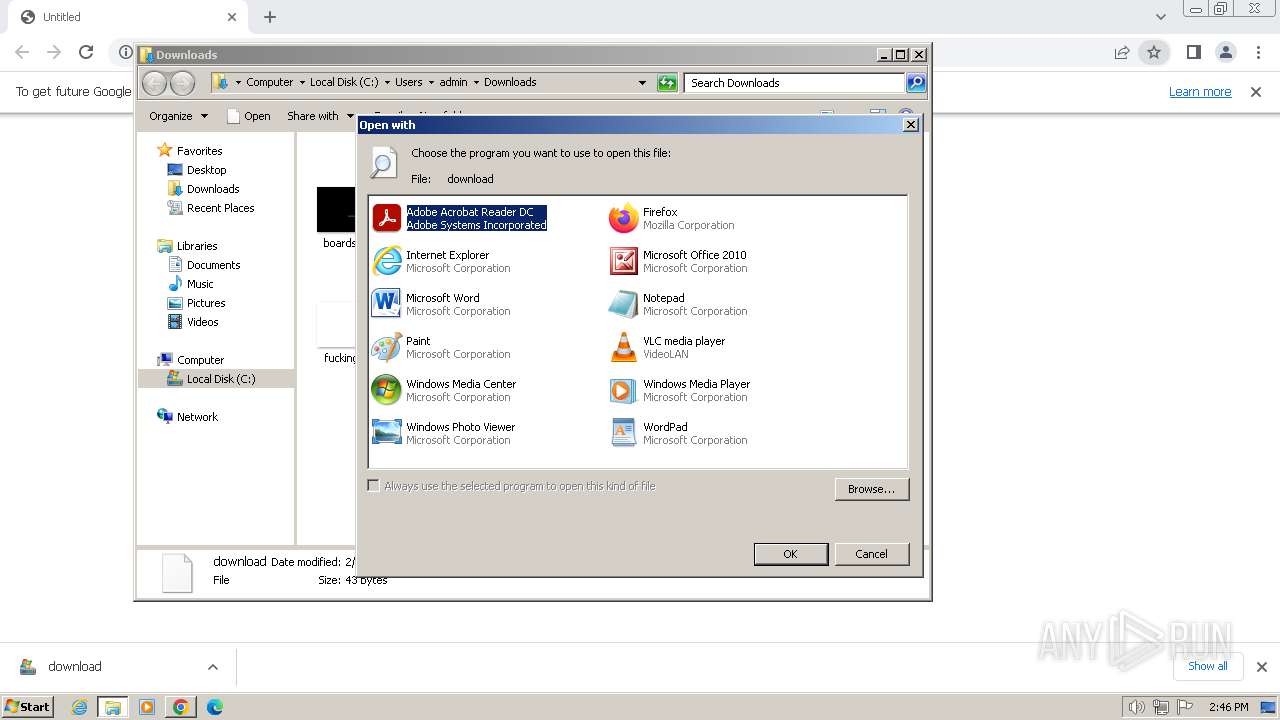The image size is (1280, 720).
Task: Select Favorites in navigation pane
Action: tap(199, 151)
